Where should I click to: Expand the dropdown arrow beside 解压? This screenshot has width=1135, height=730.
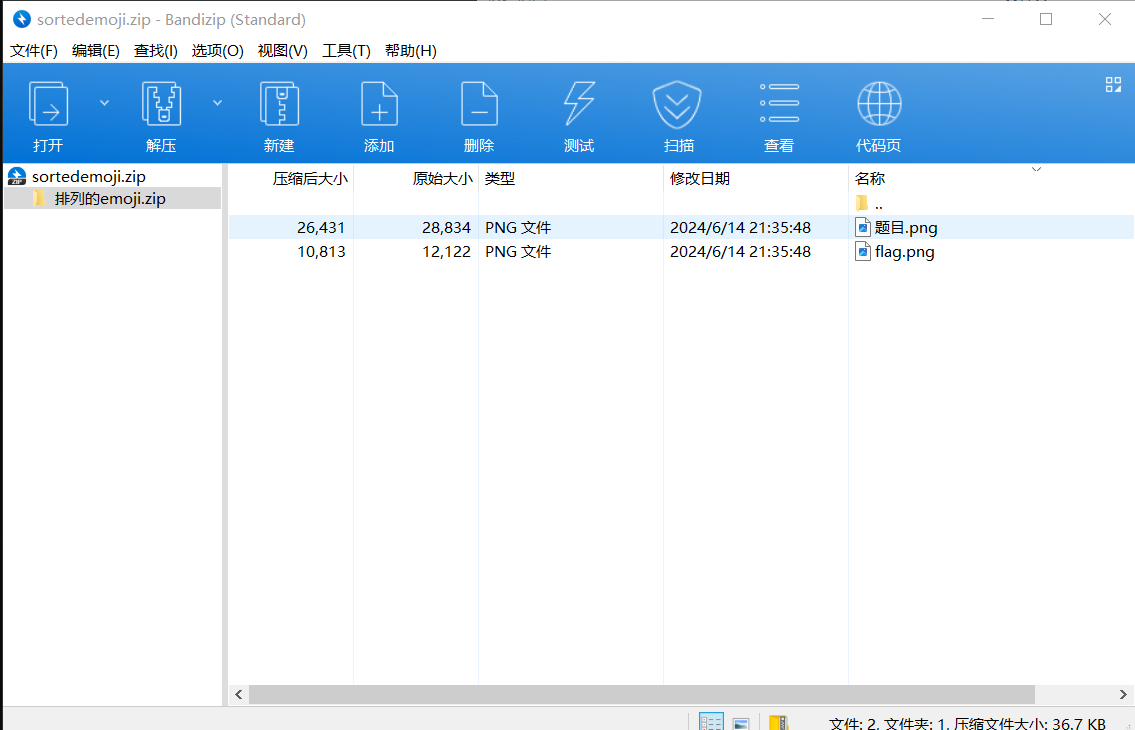click(x=217, y=103)
